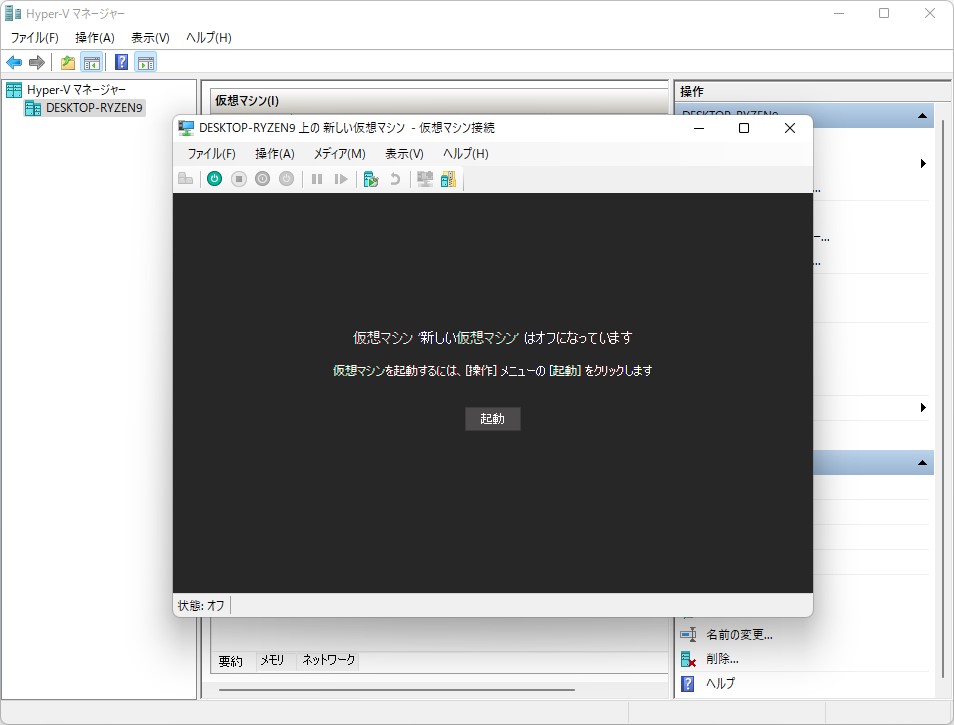The height and width of the screenshot is (725, 954).
Task: Click the horizontal scrollbar below the tabs
Action: [x=397, y=690]
